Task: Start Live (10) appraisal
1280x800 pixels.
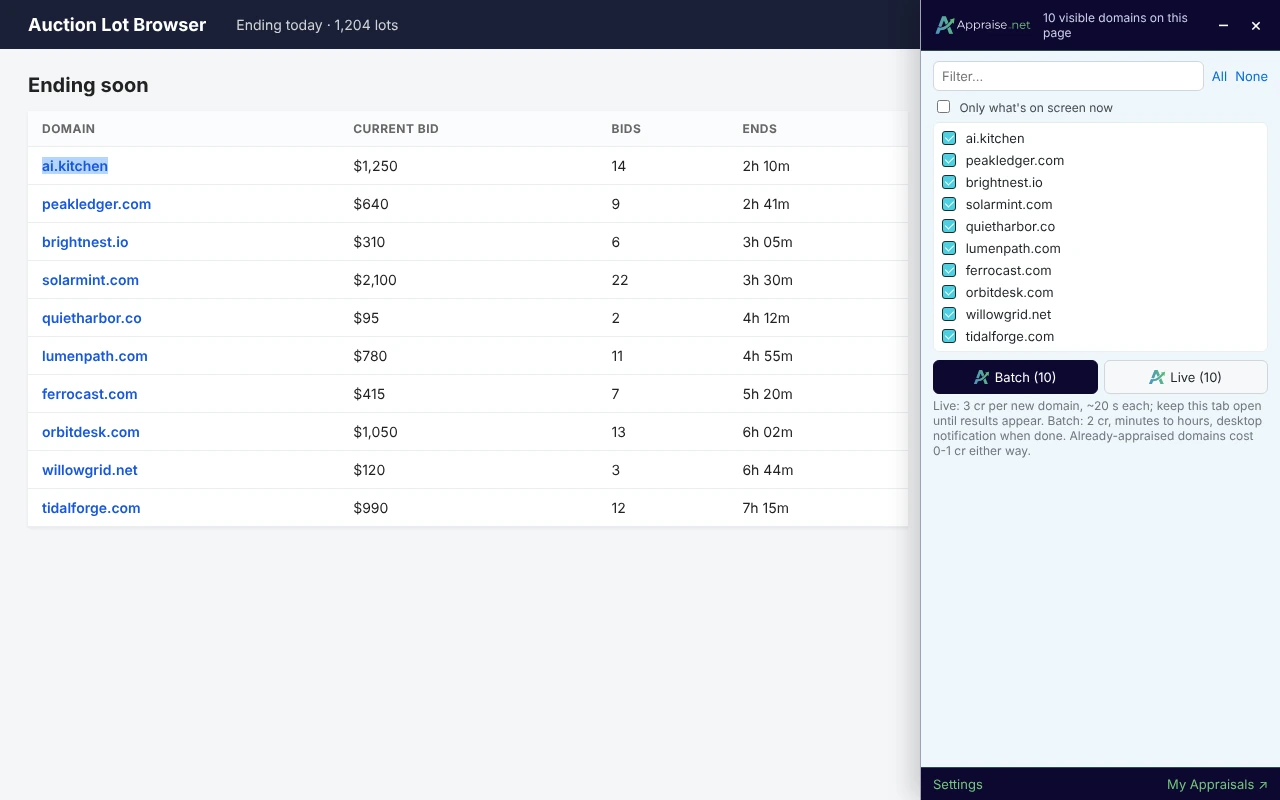Action: pos(1186,377)
